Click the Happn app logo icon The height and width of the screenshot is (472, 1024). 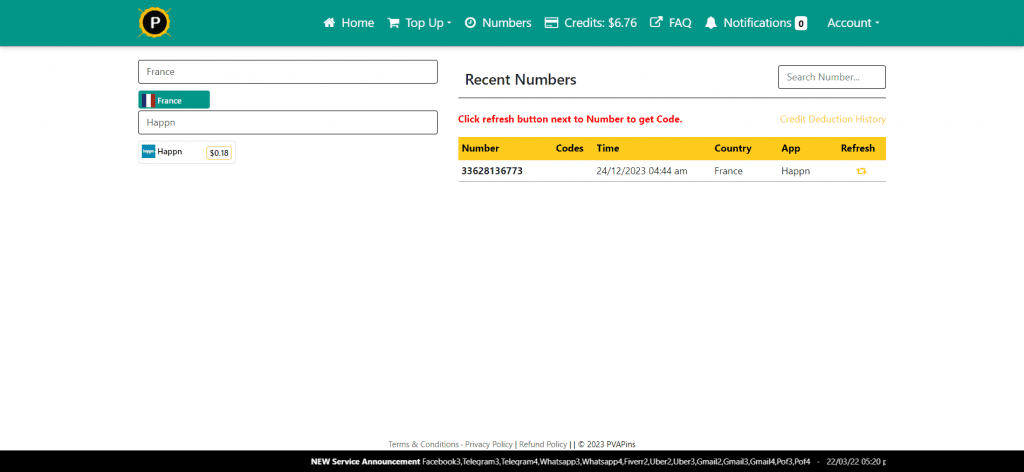click(148, 152)
